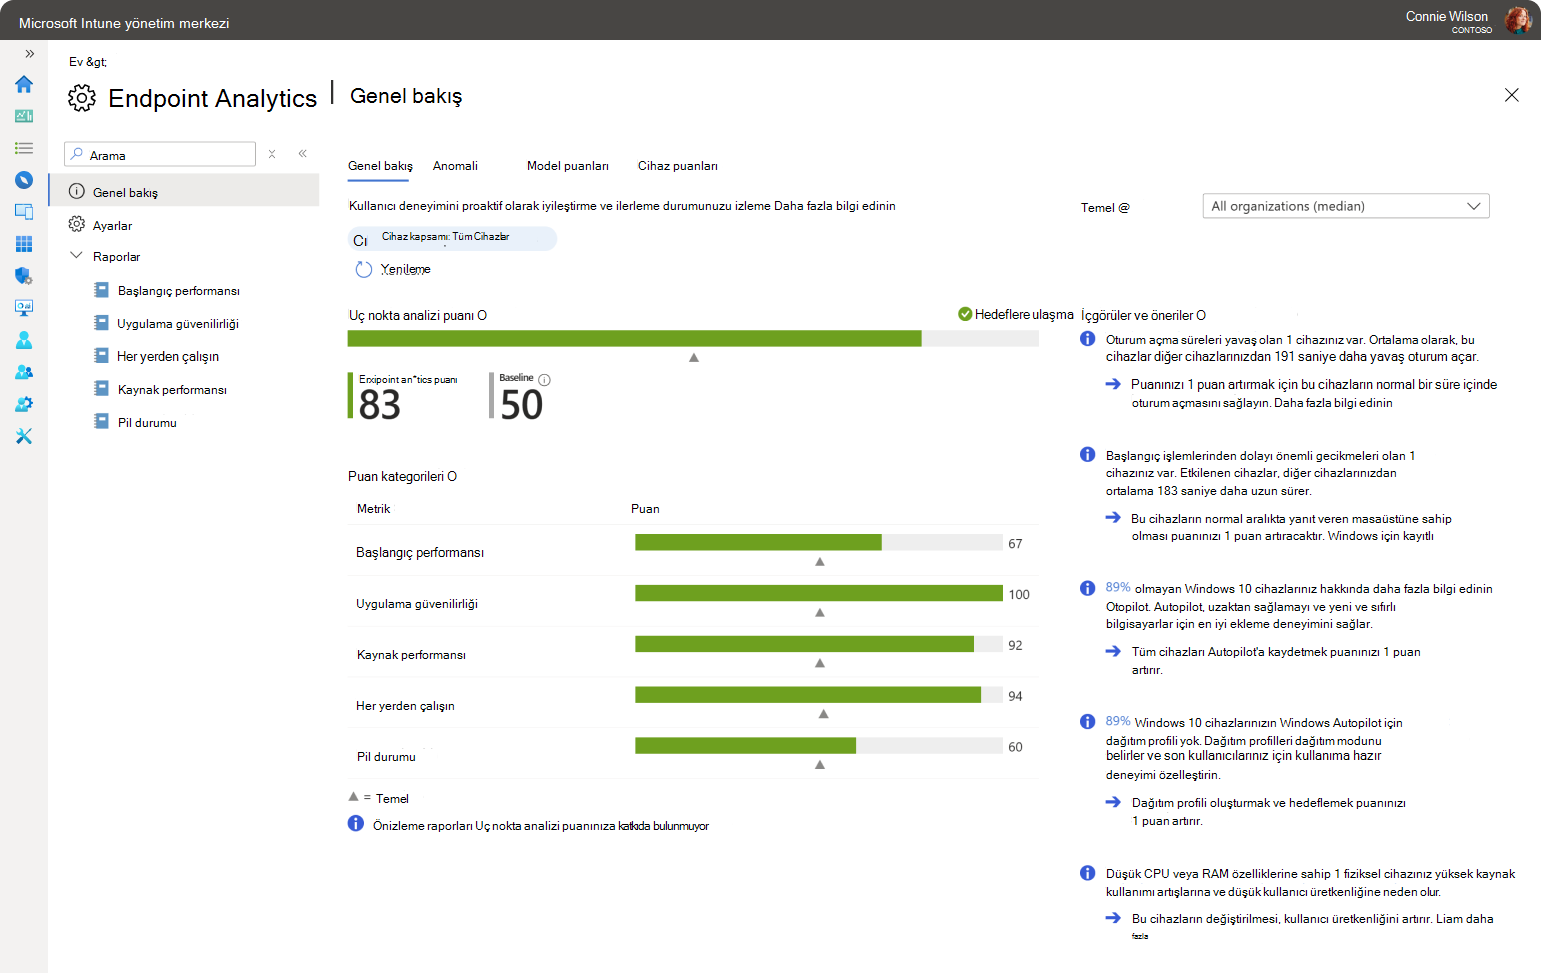This screenshot has height=973, width=1541.
Task: Open the Cihaz kapsamı: Tüm Cihazlar filter
Action: [x=452, y=239]
